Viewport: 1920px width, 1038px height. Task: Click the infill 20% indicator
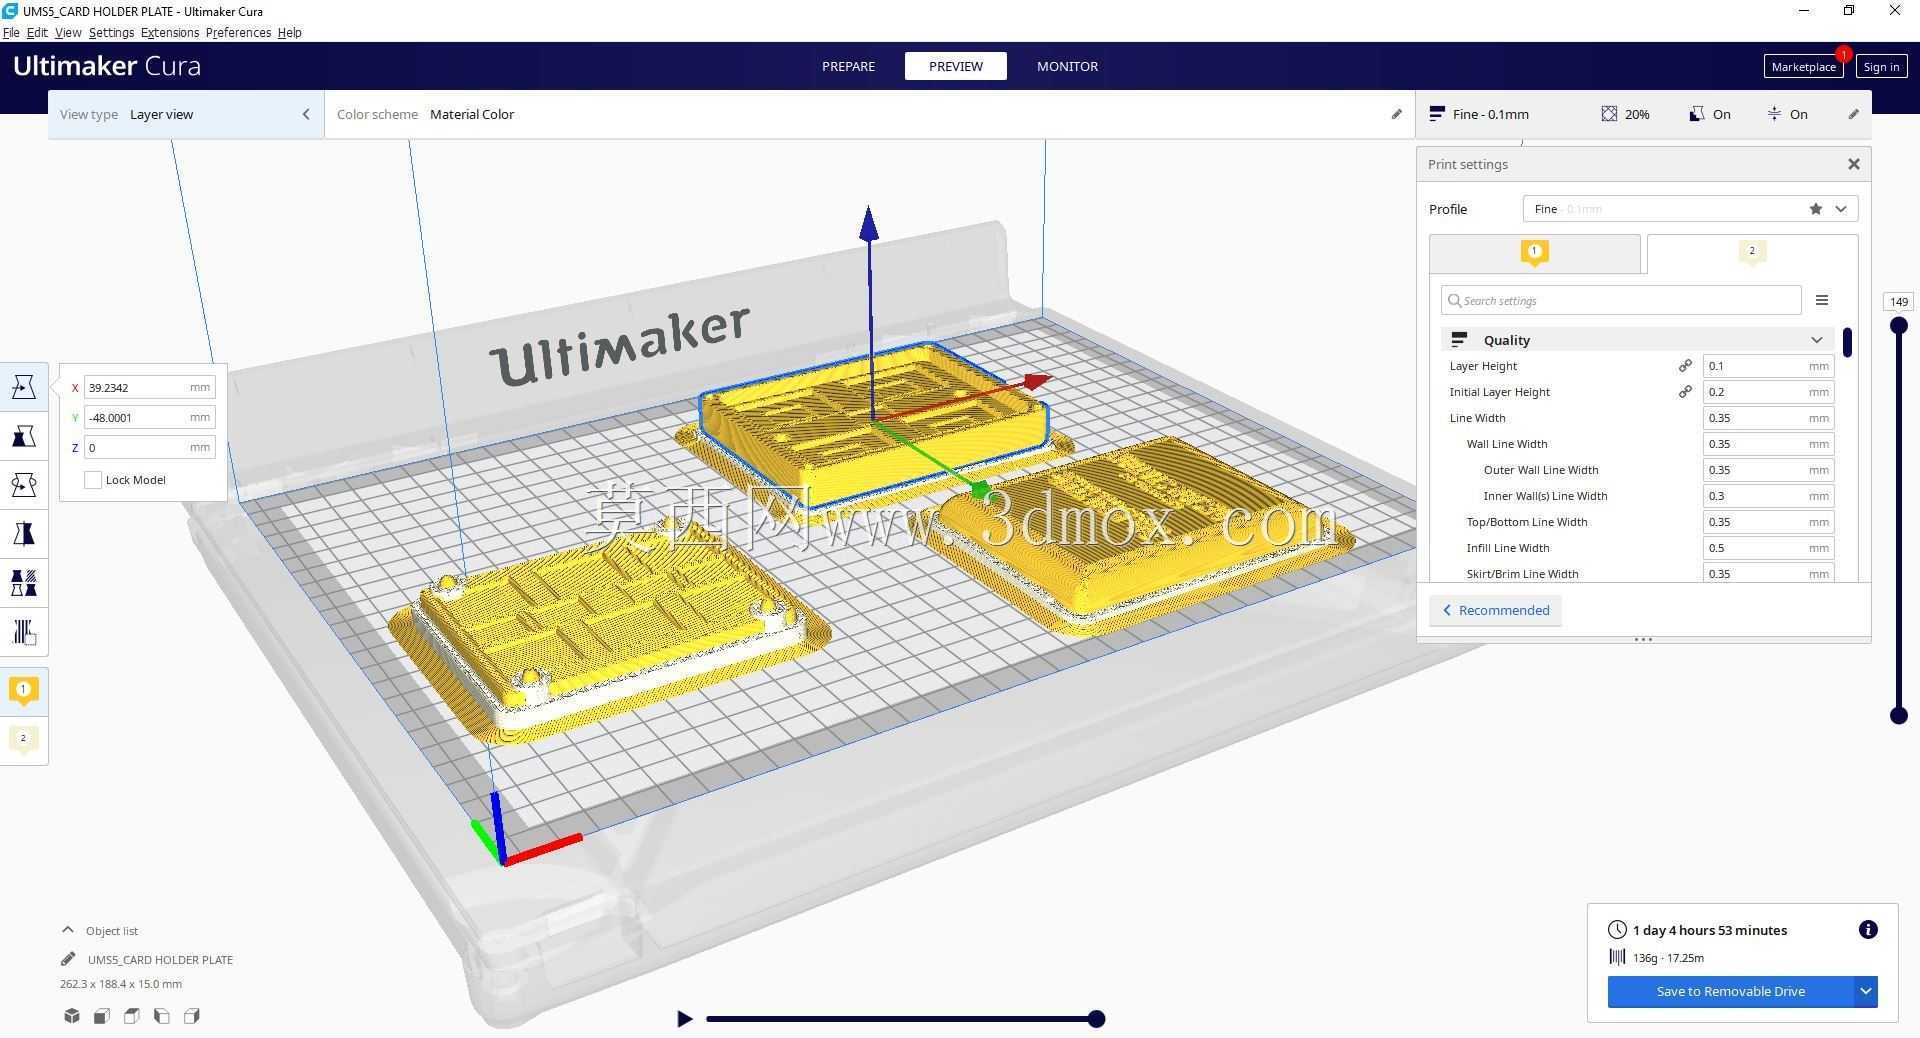click(x=1625, y=114)
